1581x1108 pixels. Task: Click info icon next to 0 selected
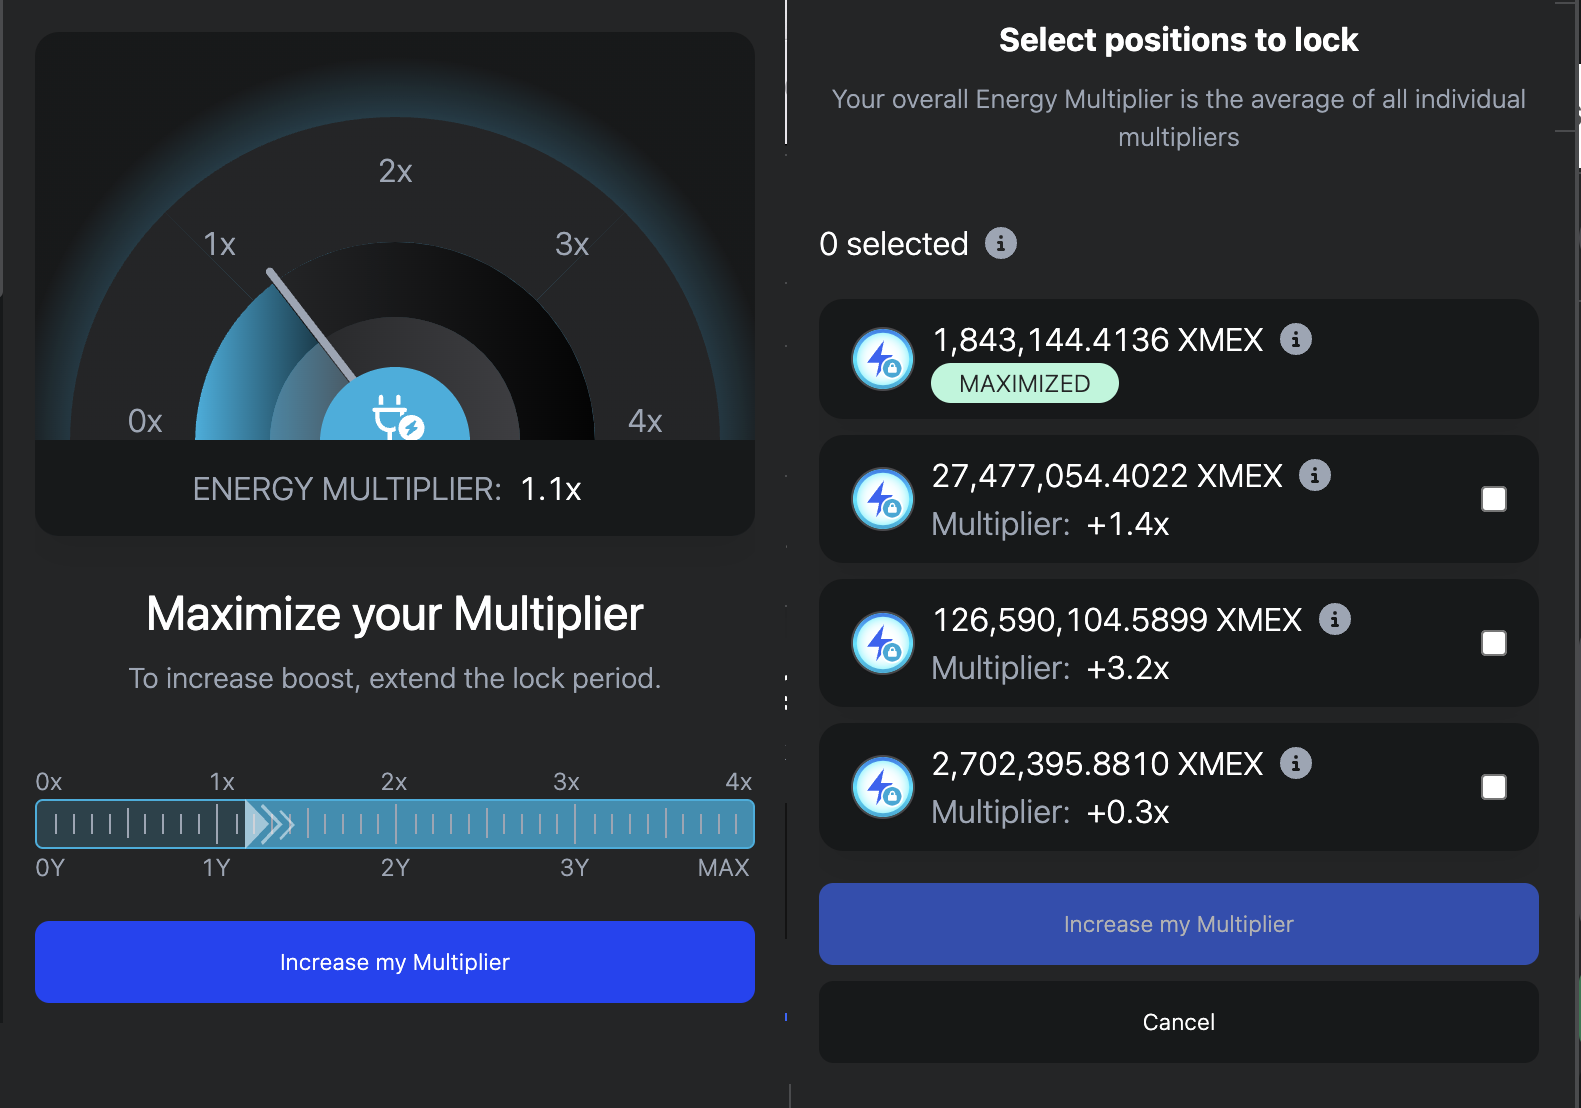1001,243
